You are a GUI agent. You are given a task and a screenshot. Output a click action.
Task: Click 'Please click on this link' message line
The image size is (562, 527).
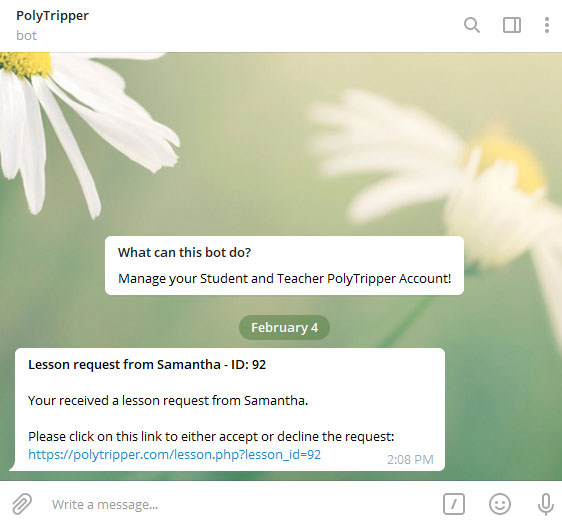pyautogui.click(x=211, y=437)
